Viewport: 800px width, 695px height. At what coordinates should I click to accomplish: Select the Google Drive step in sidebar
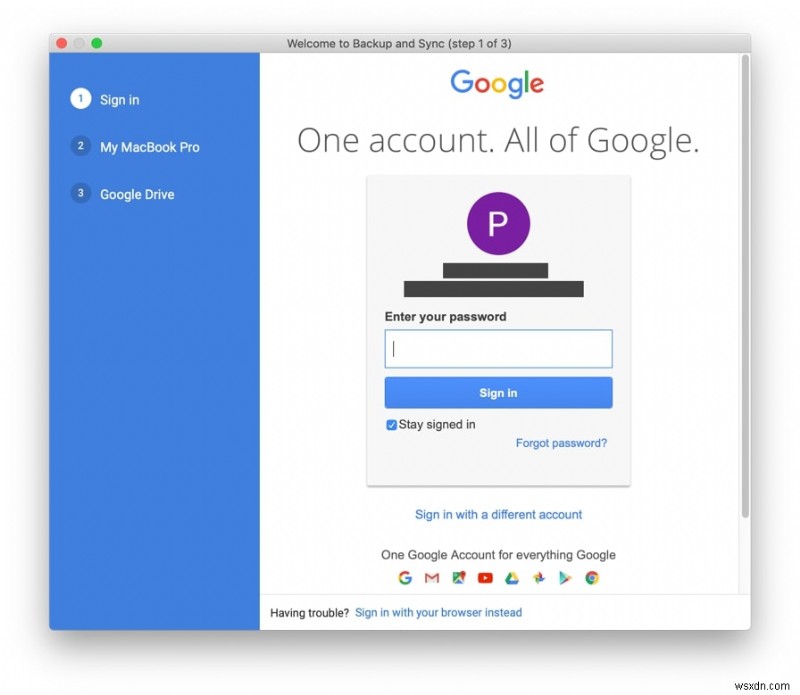click(137, 194)
